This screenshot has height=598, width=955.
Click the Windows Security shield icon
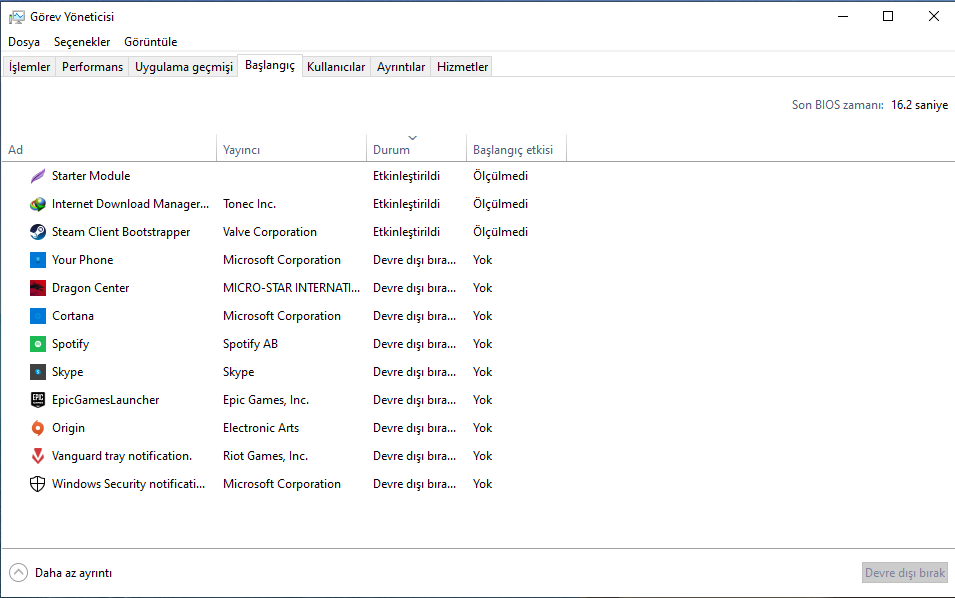tap(38, 484)
